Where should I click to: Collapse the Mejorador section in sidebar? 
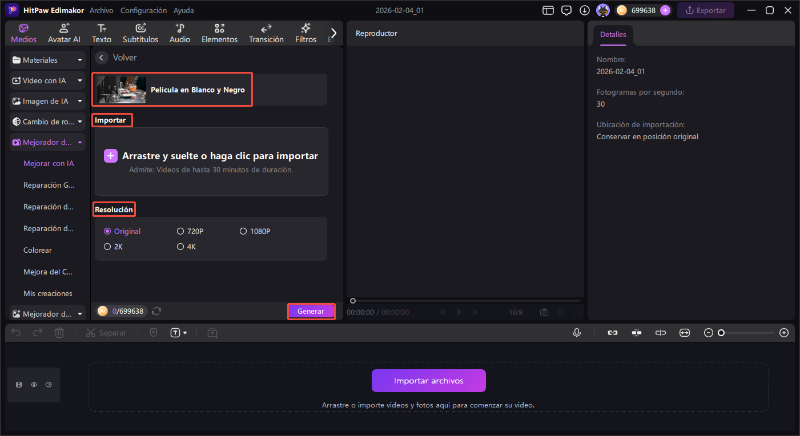point(79,142)
